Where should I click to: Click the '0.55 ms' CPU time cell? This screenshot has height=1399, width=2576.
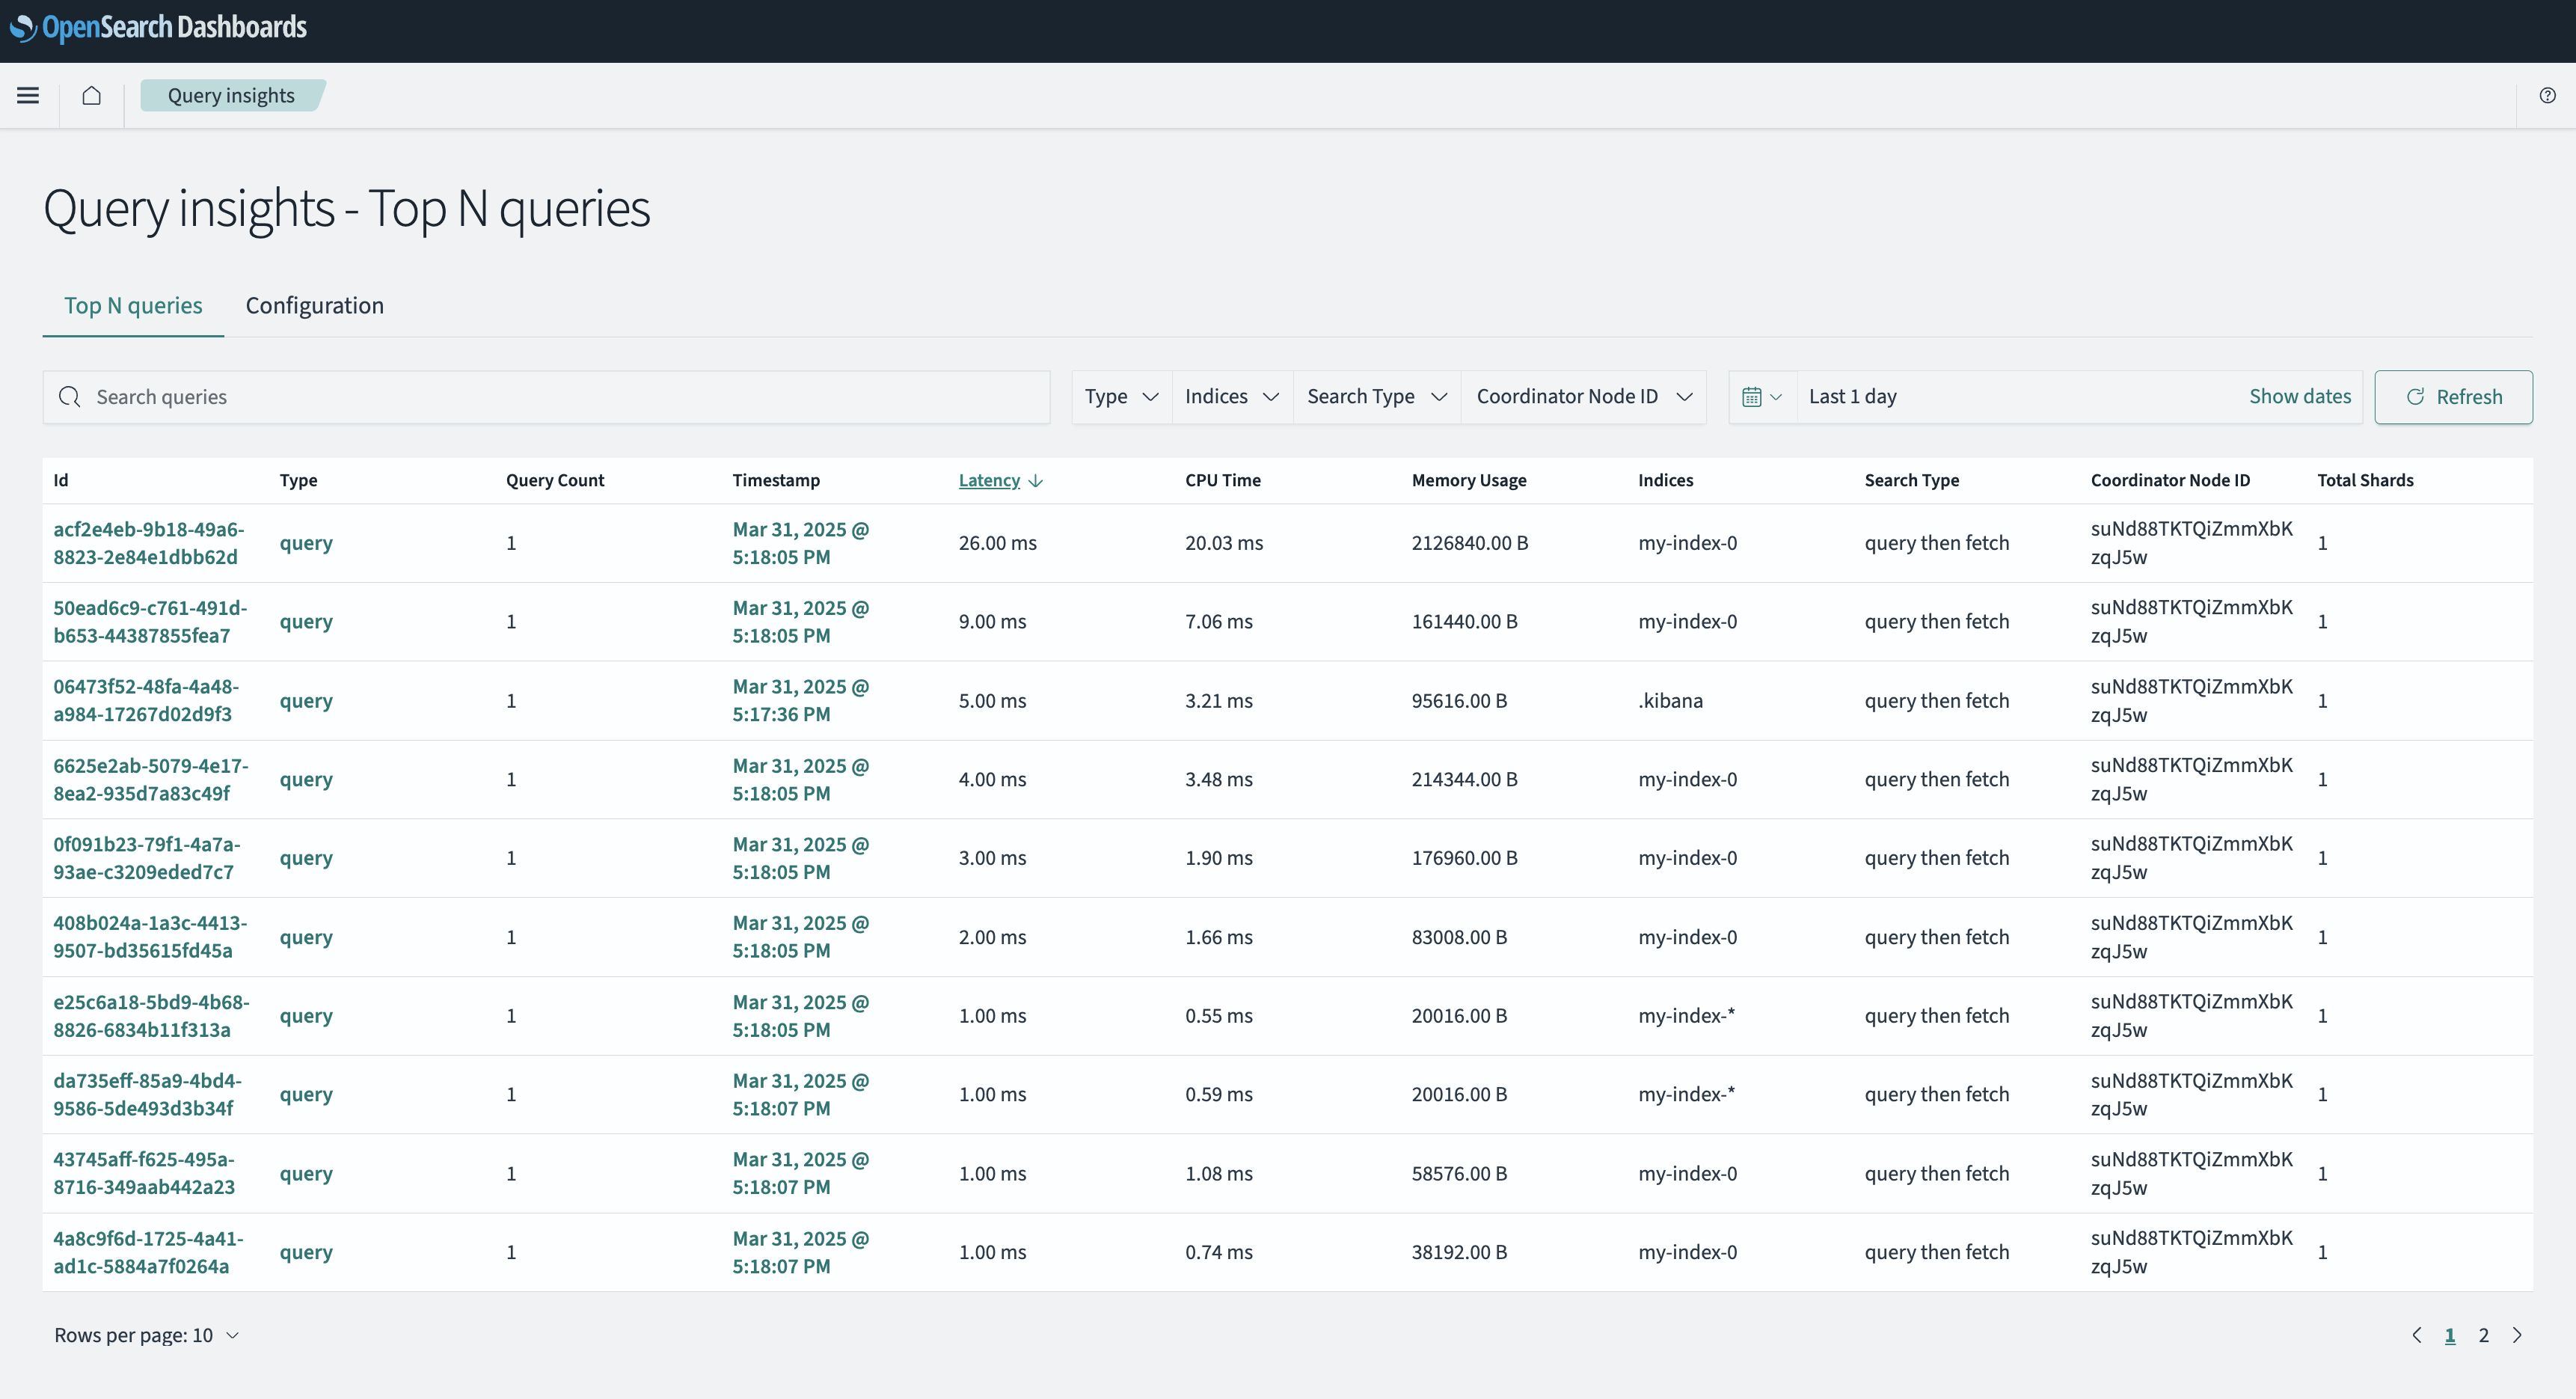(x=1219, y=1016)
